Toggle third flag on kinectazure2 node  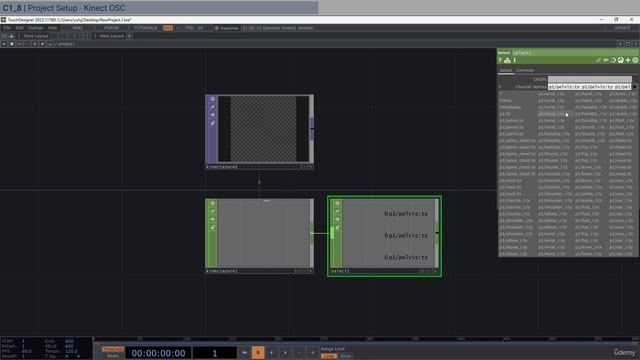(212, 115)
